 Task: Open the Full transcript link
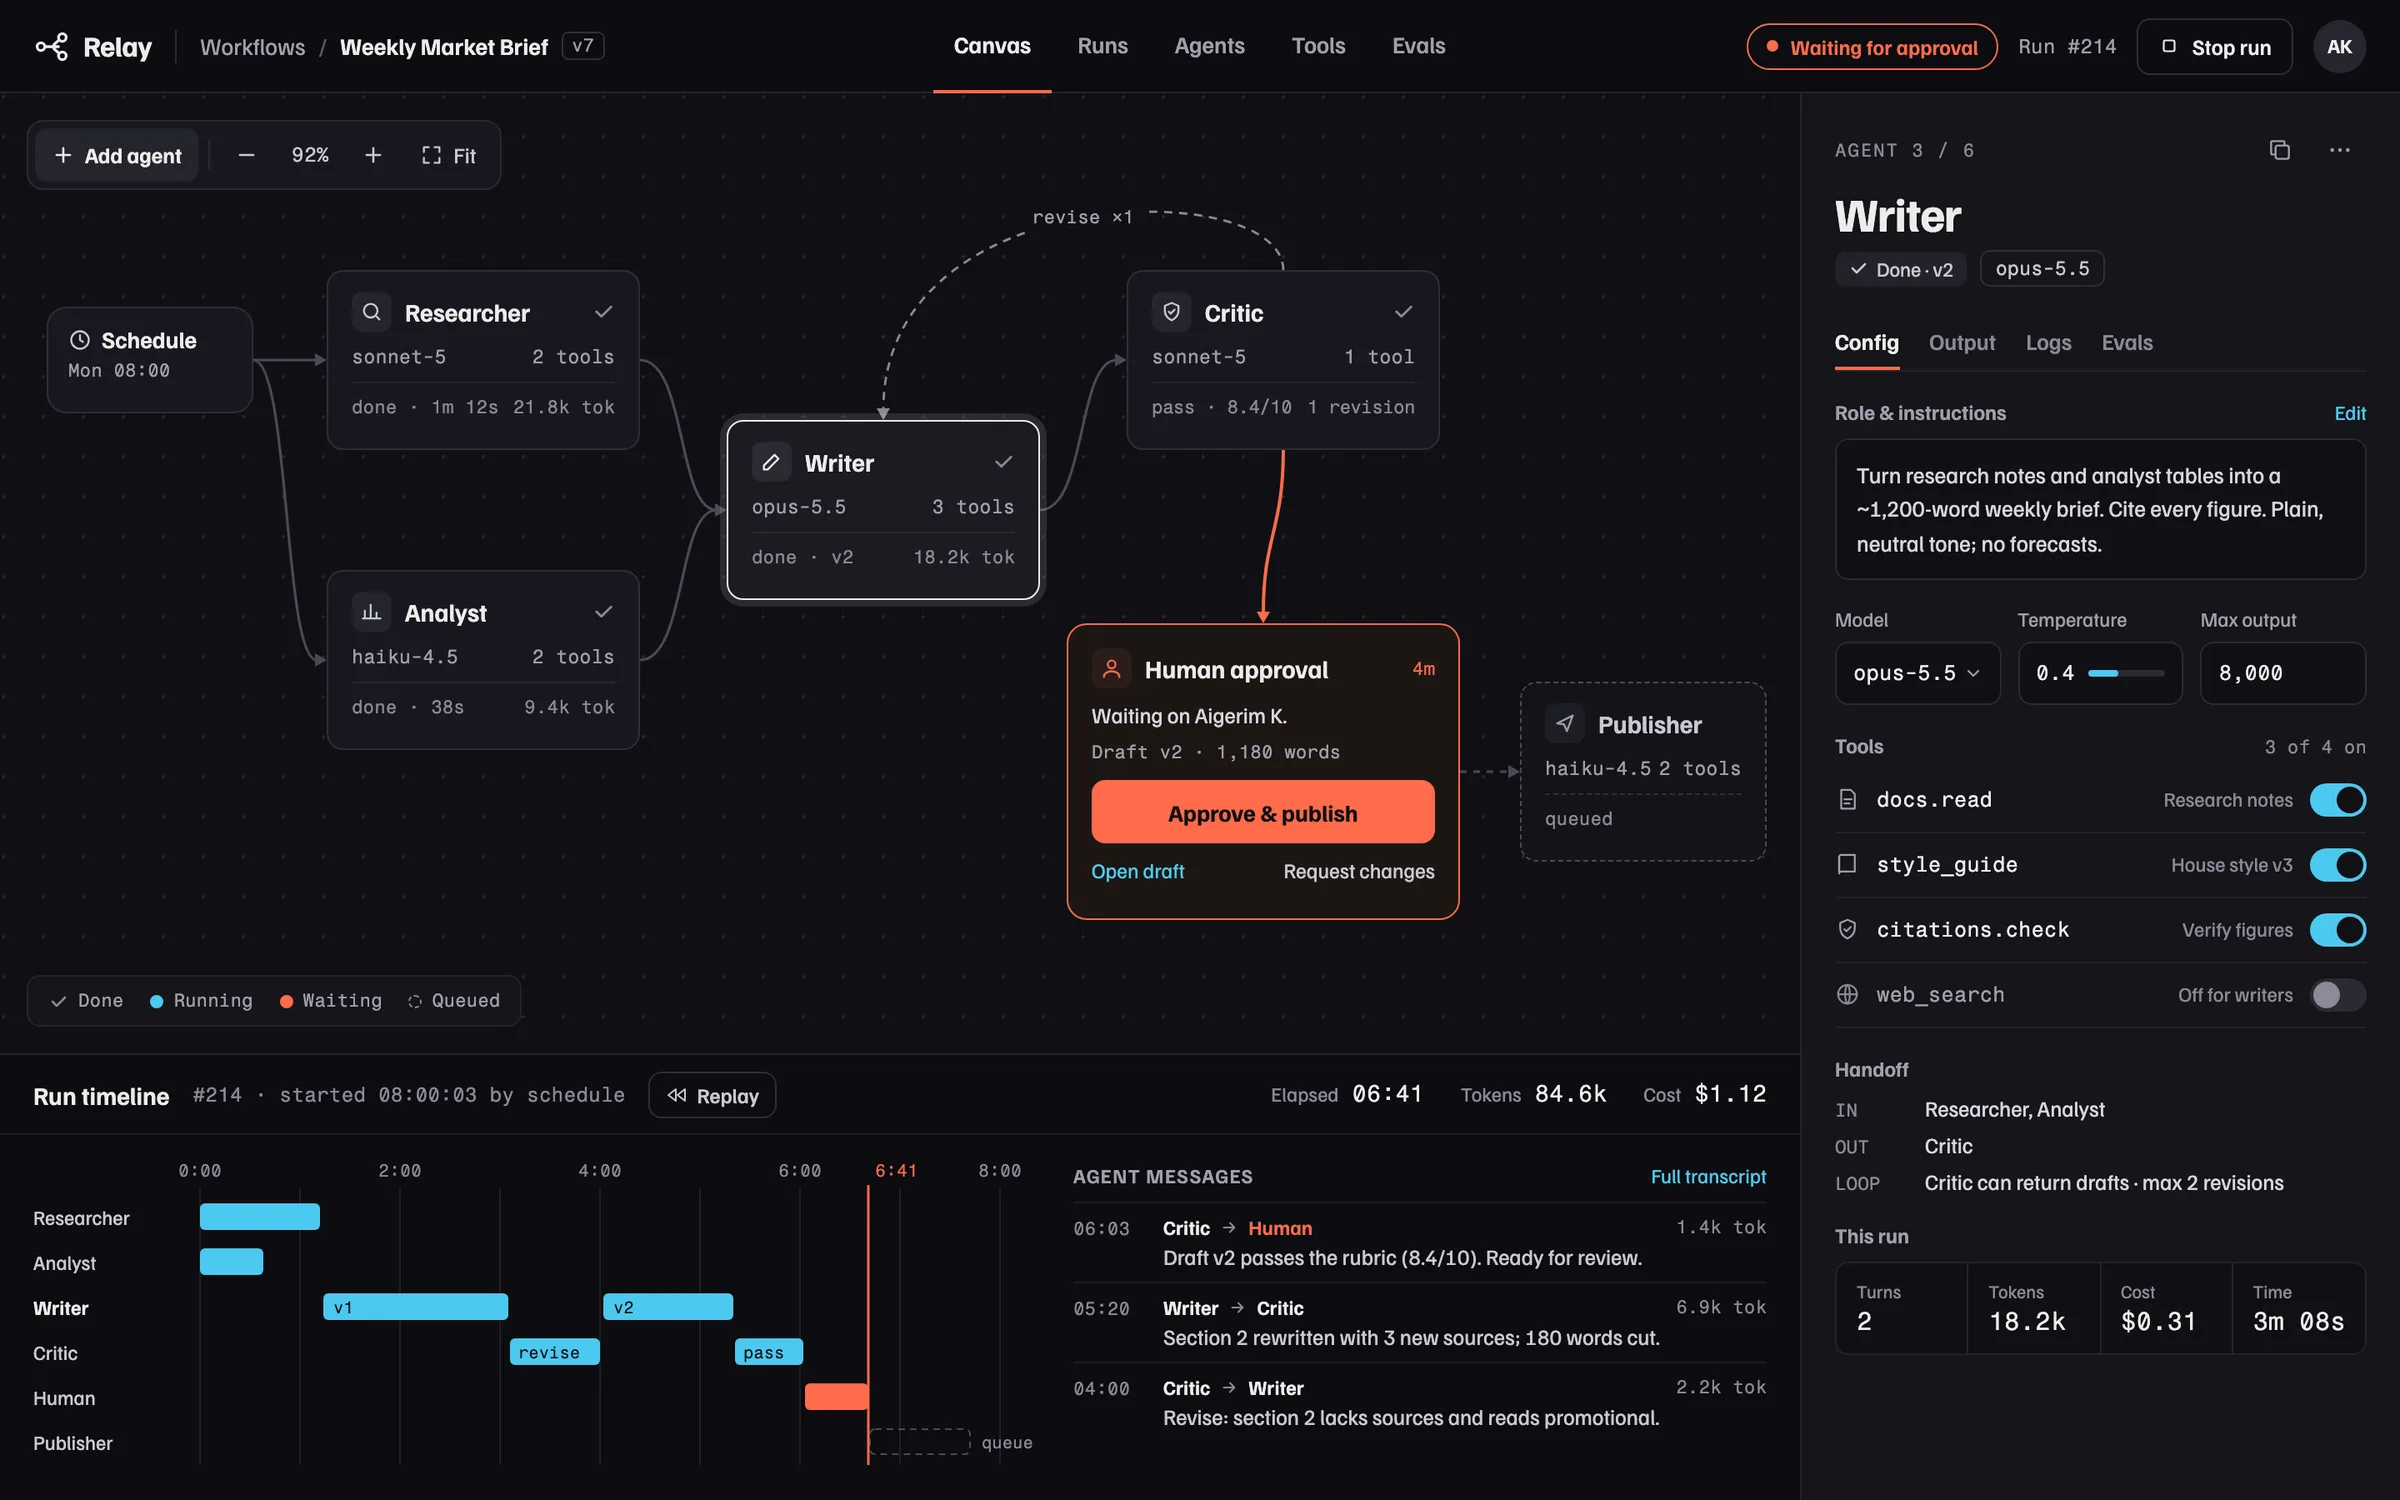point(1708,1176)
